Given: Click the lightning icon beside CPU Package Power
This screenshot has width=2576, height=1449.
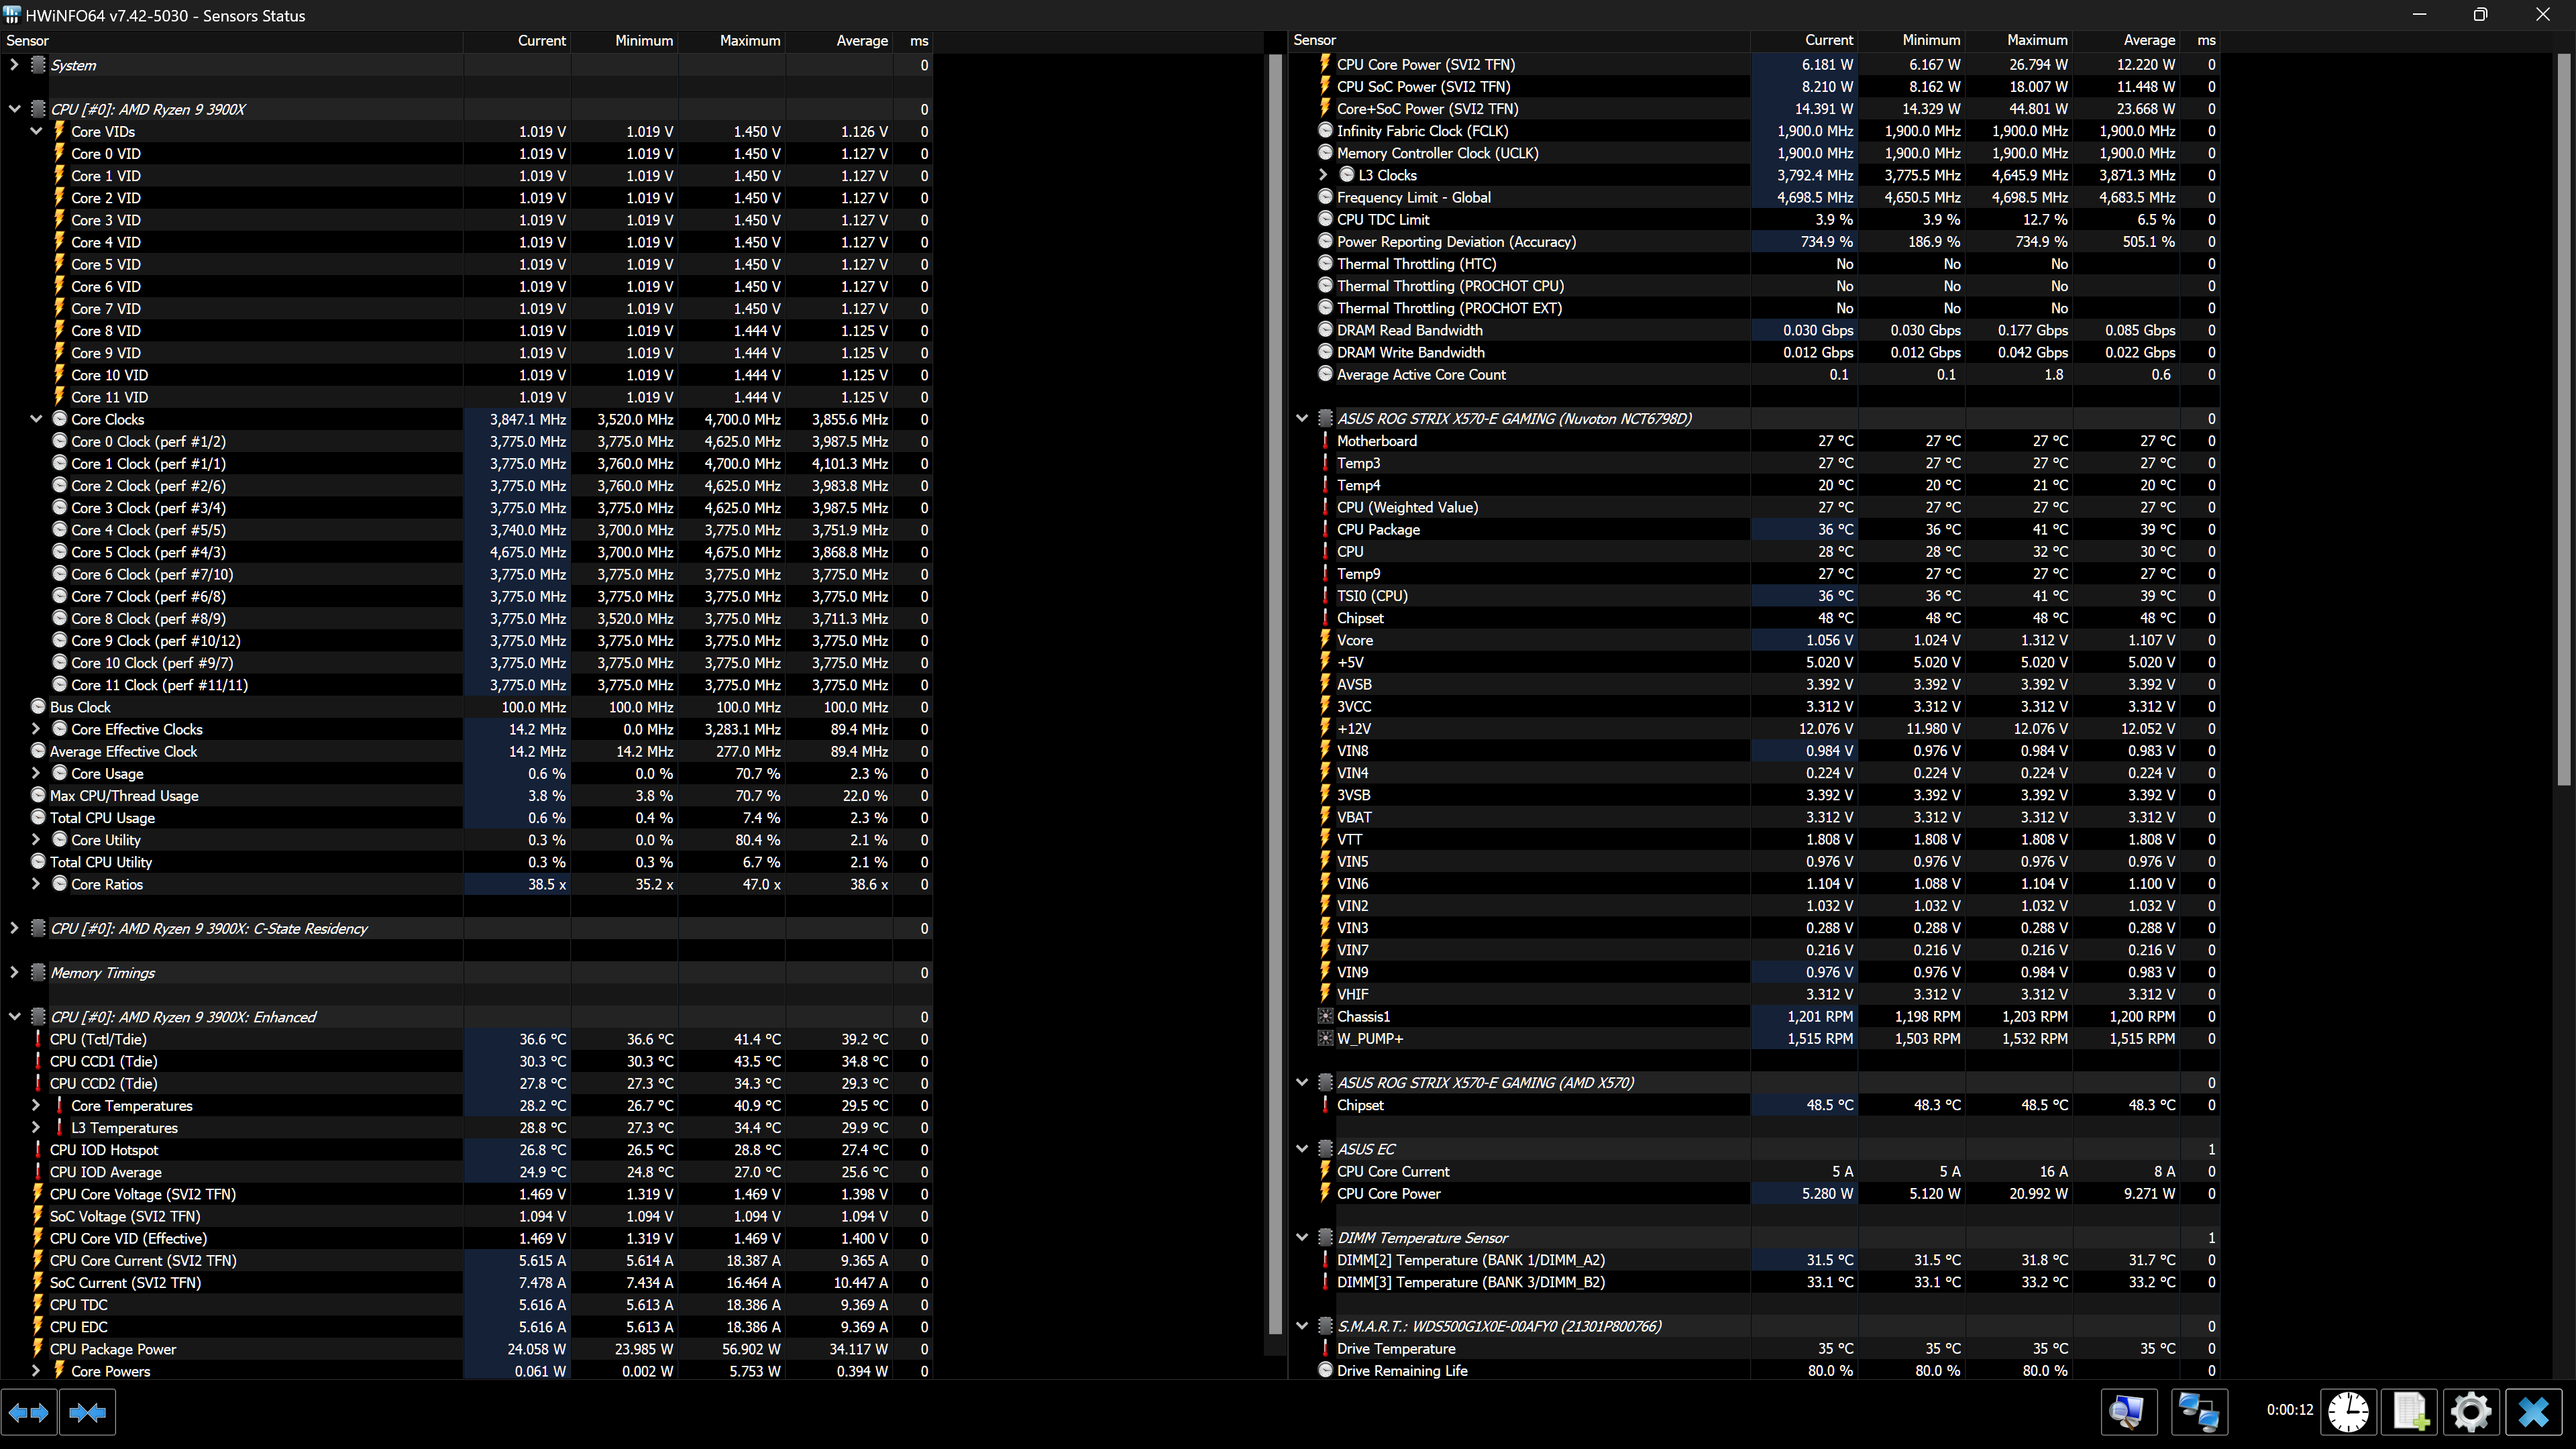Looking at the screenshot, I should (x=38, y=1349).
